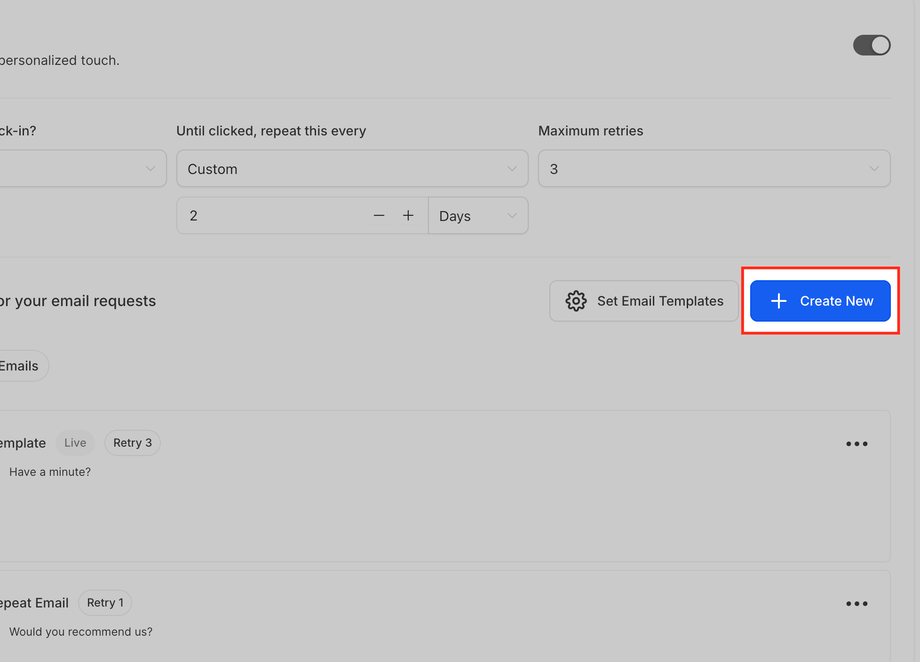This screenshot has width=920, height=662.
Task: Turn off the toggle switch at the top
Action: (x=871, y=45)
